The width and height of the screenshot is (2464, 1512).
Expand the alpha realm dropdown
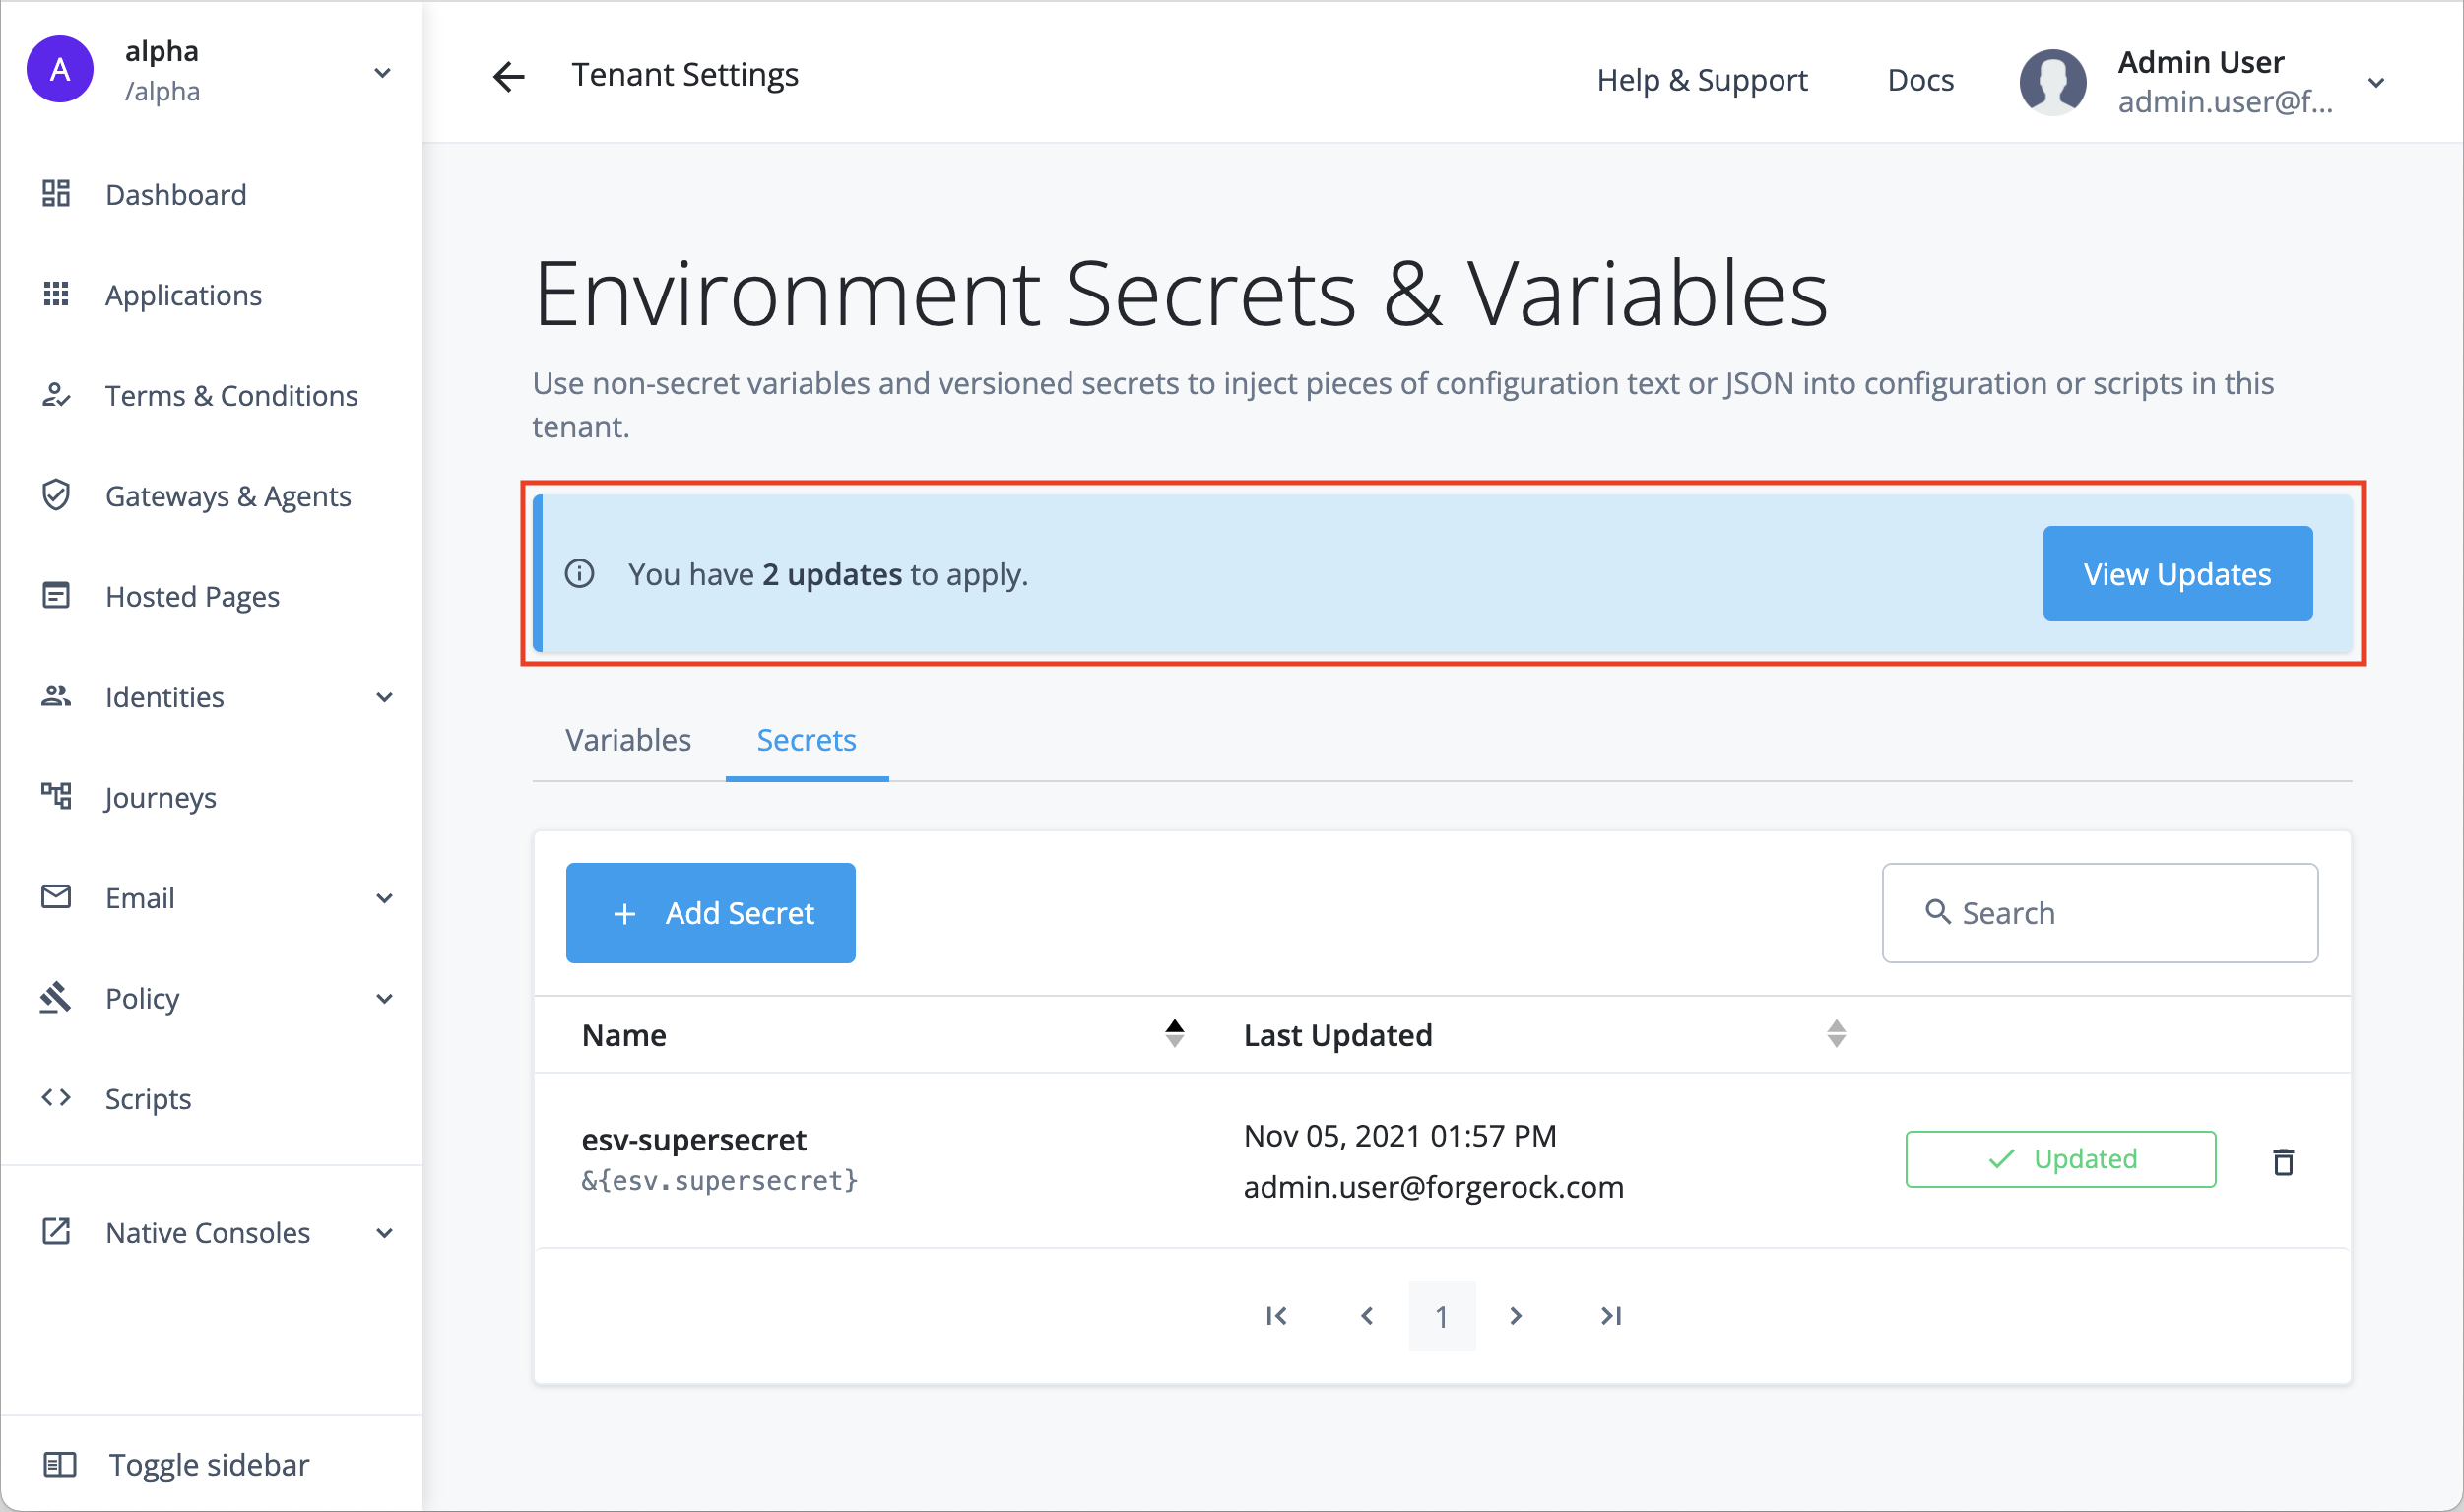click(x=382, y=72)
